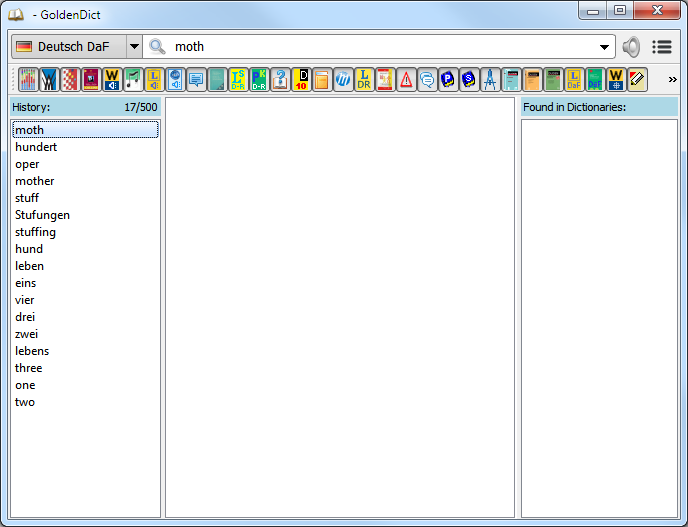Expand hidden toolbar icons with the chevron
The width and height of the screenshot is (688, 527).
pyautogui.click(x=672, y=79)
